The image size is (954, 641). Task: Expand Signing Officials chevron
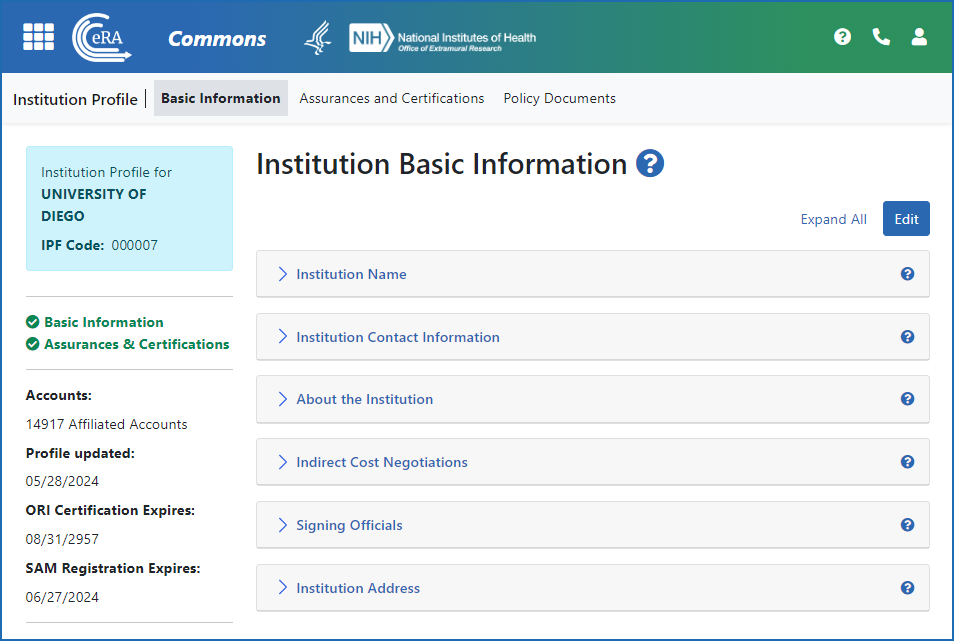point(282,524)
